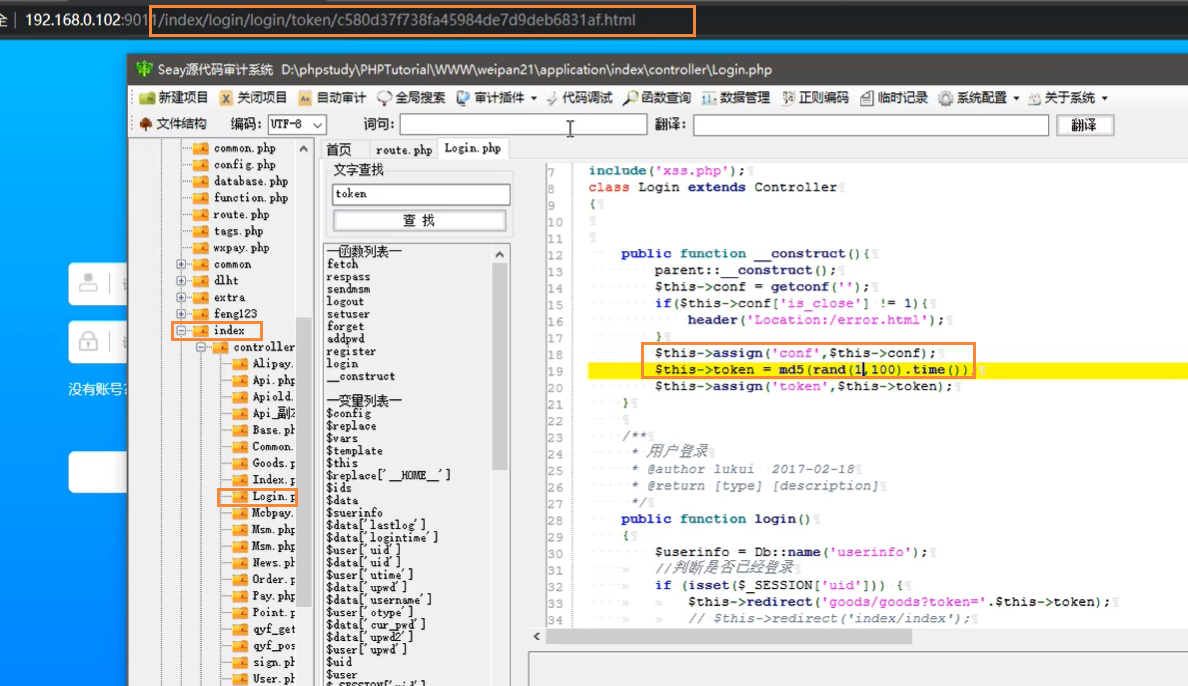This screenshot has height=686, width=1188.
Task: Select Login.p file in the tree
Action: pyautogui.click(x=274, y=496)
